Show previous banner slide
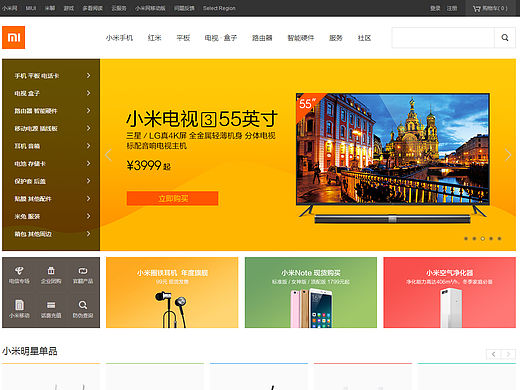The image size is (520, 390). tap(108, 155)
